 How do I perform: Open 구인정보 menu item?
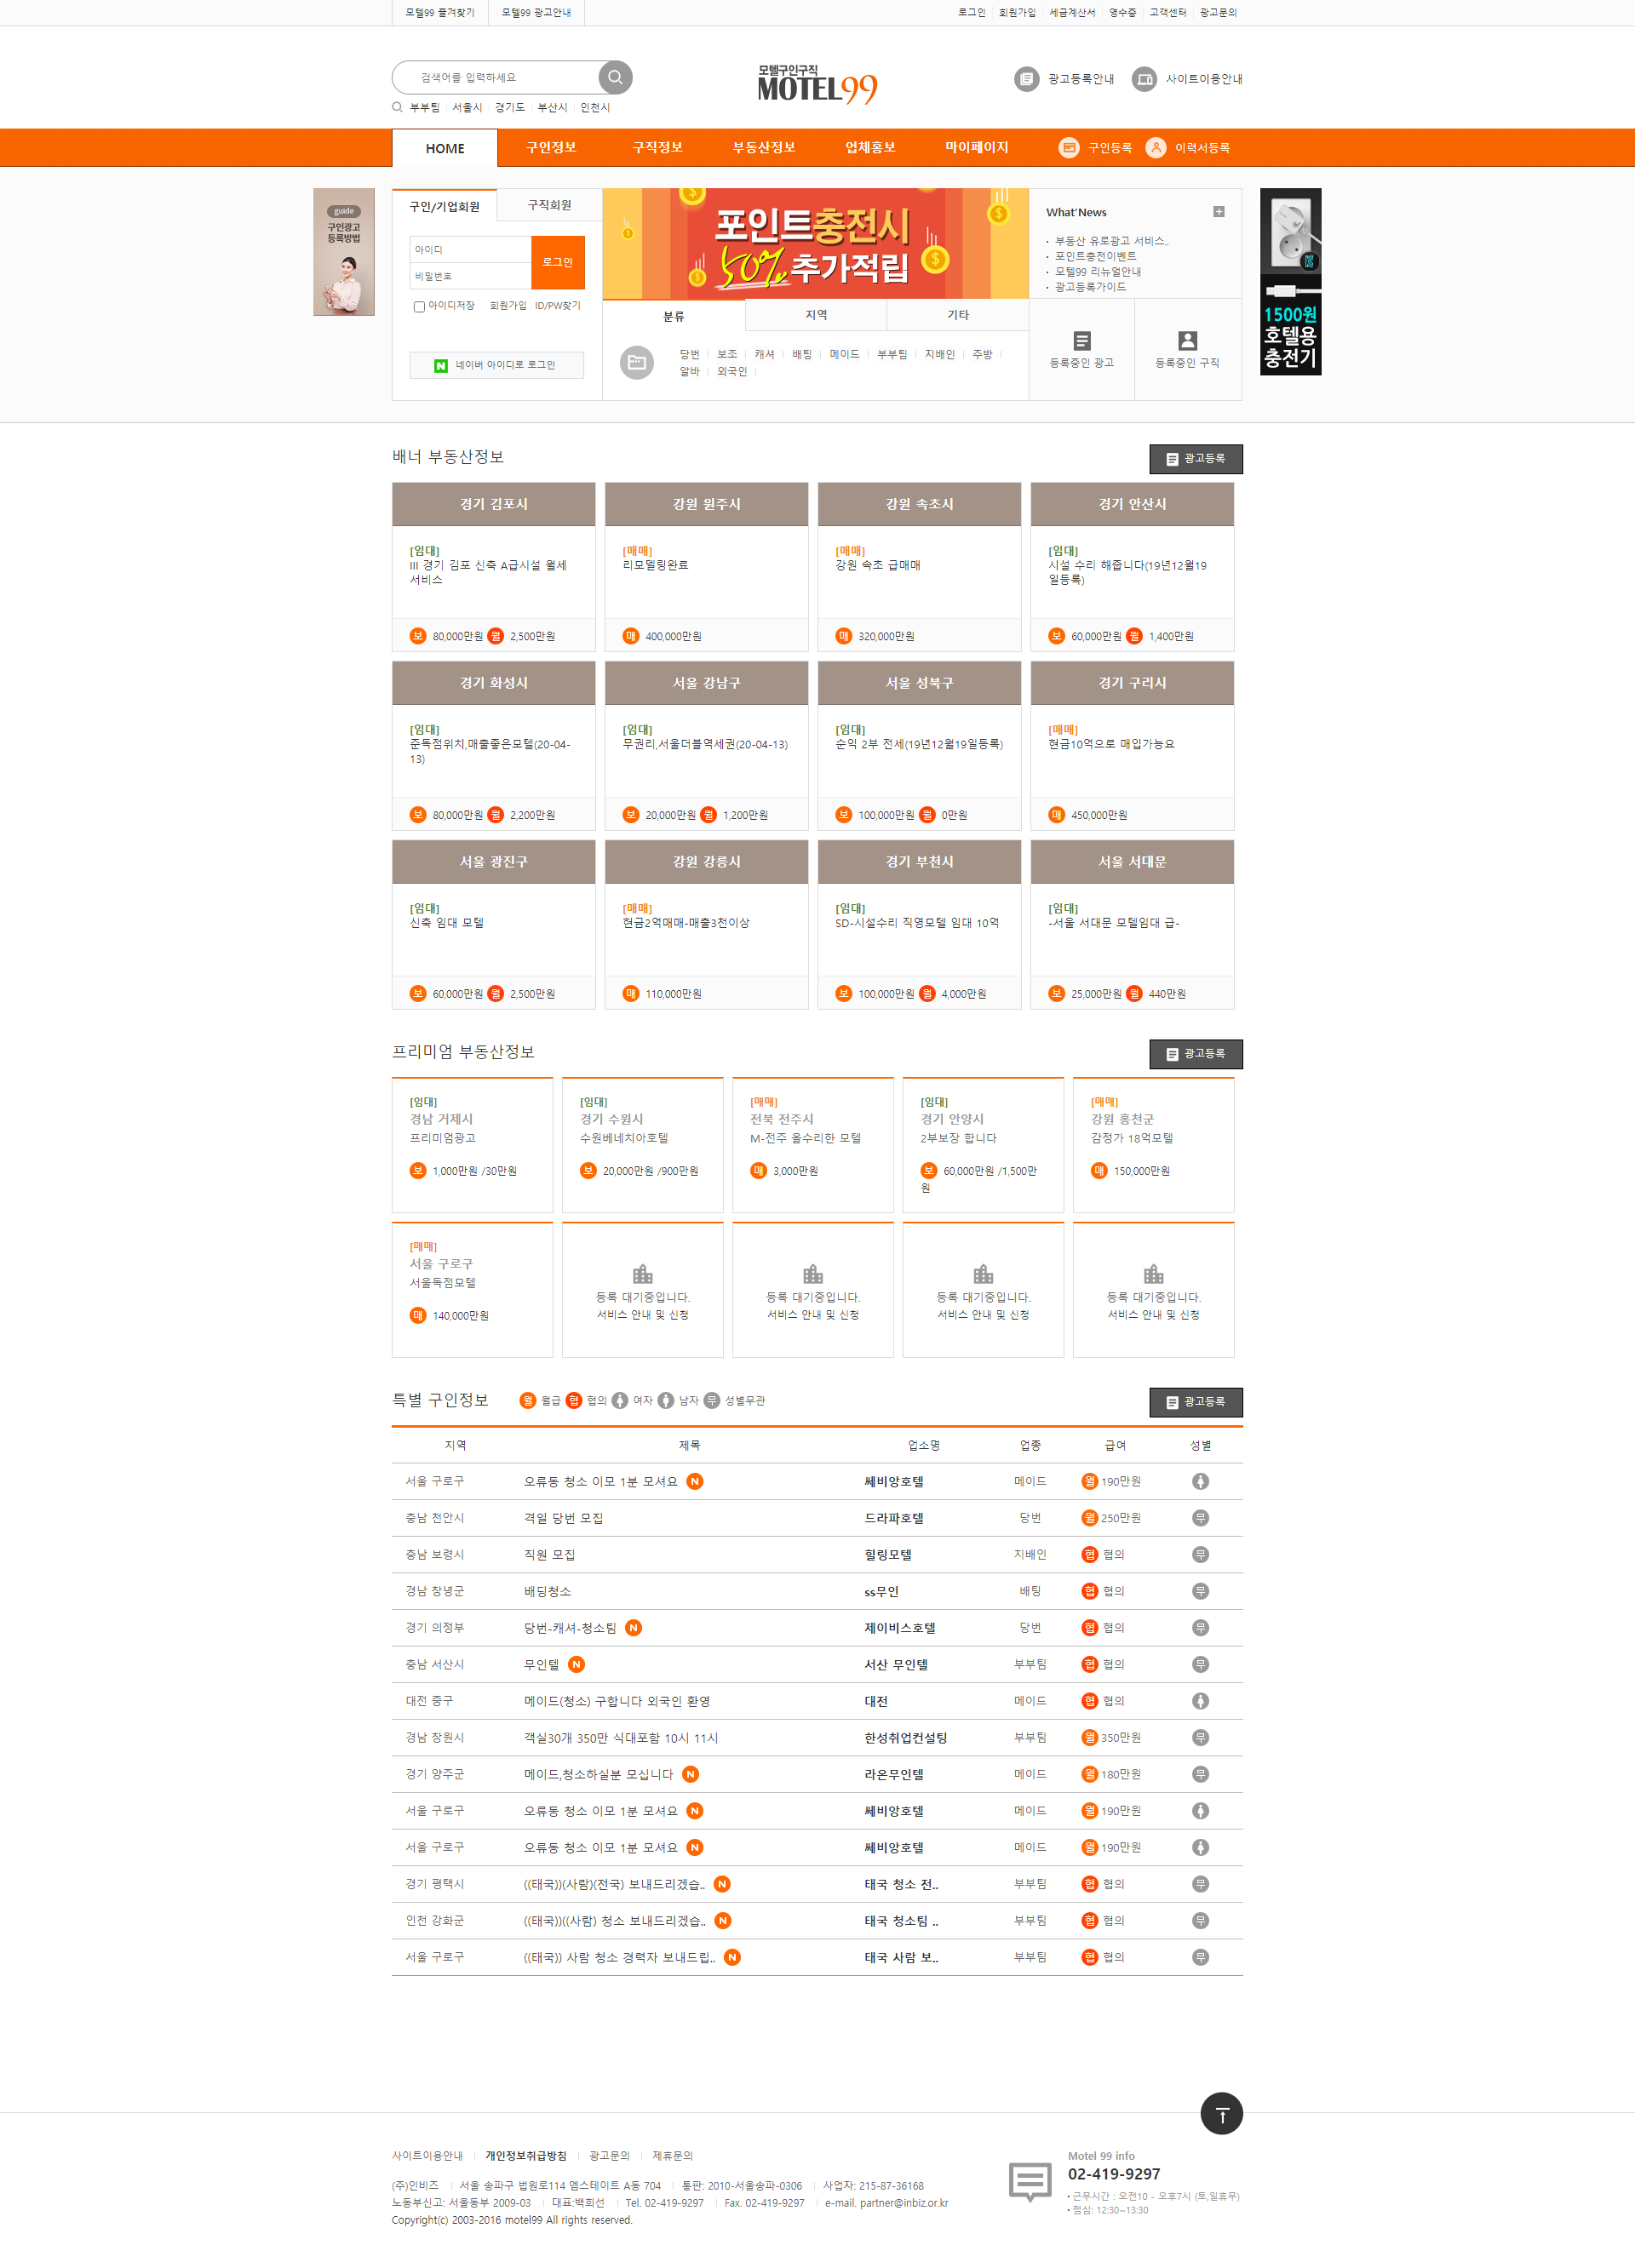(x=551, y=148)
